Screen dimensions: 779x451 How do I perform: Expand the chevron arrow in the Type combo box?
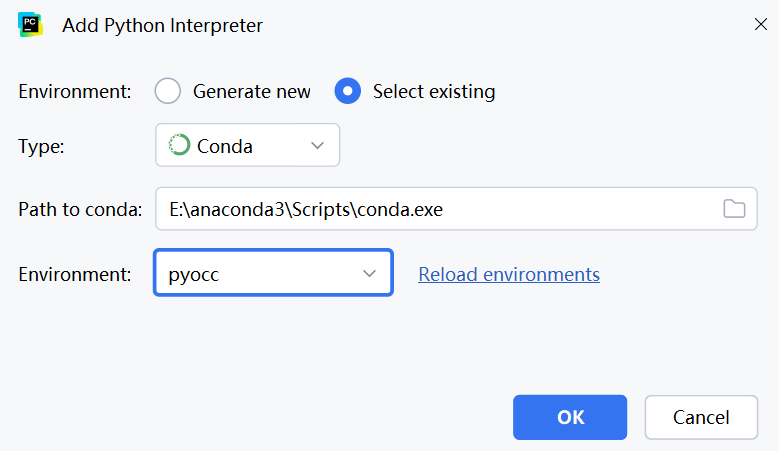pos(318,145)
